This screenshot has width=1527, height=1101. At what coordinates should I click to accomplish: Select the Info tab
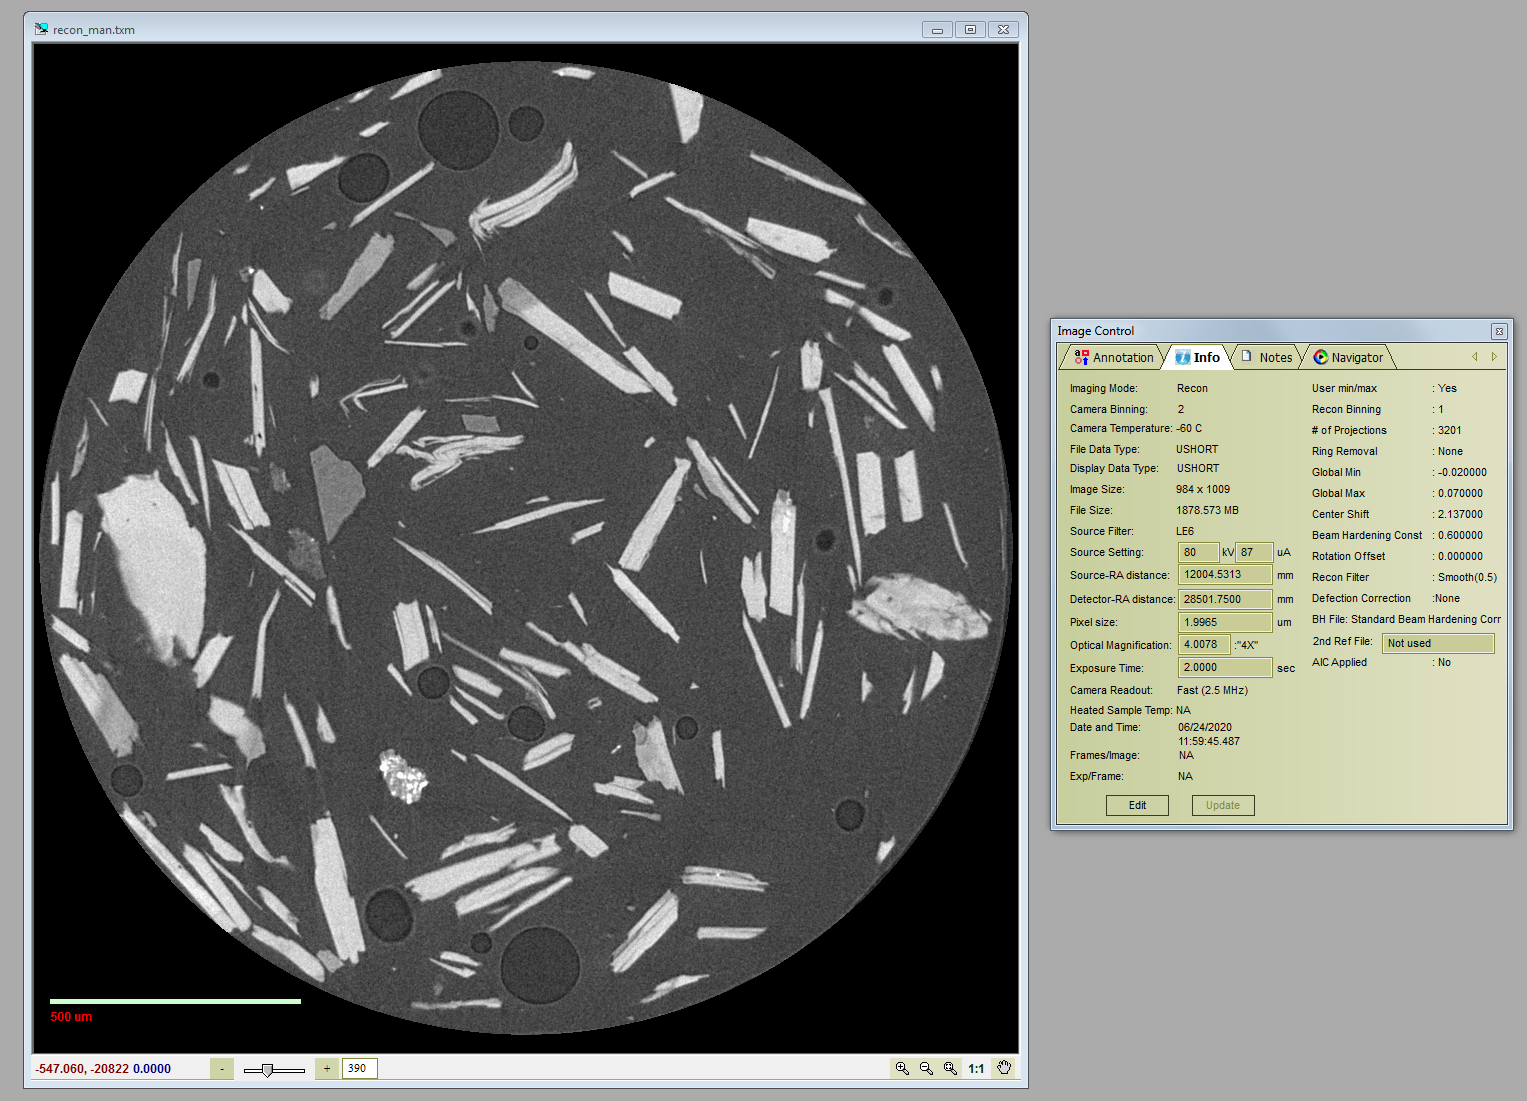click(1197, 357)
